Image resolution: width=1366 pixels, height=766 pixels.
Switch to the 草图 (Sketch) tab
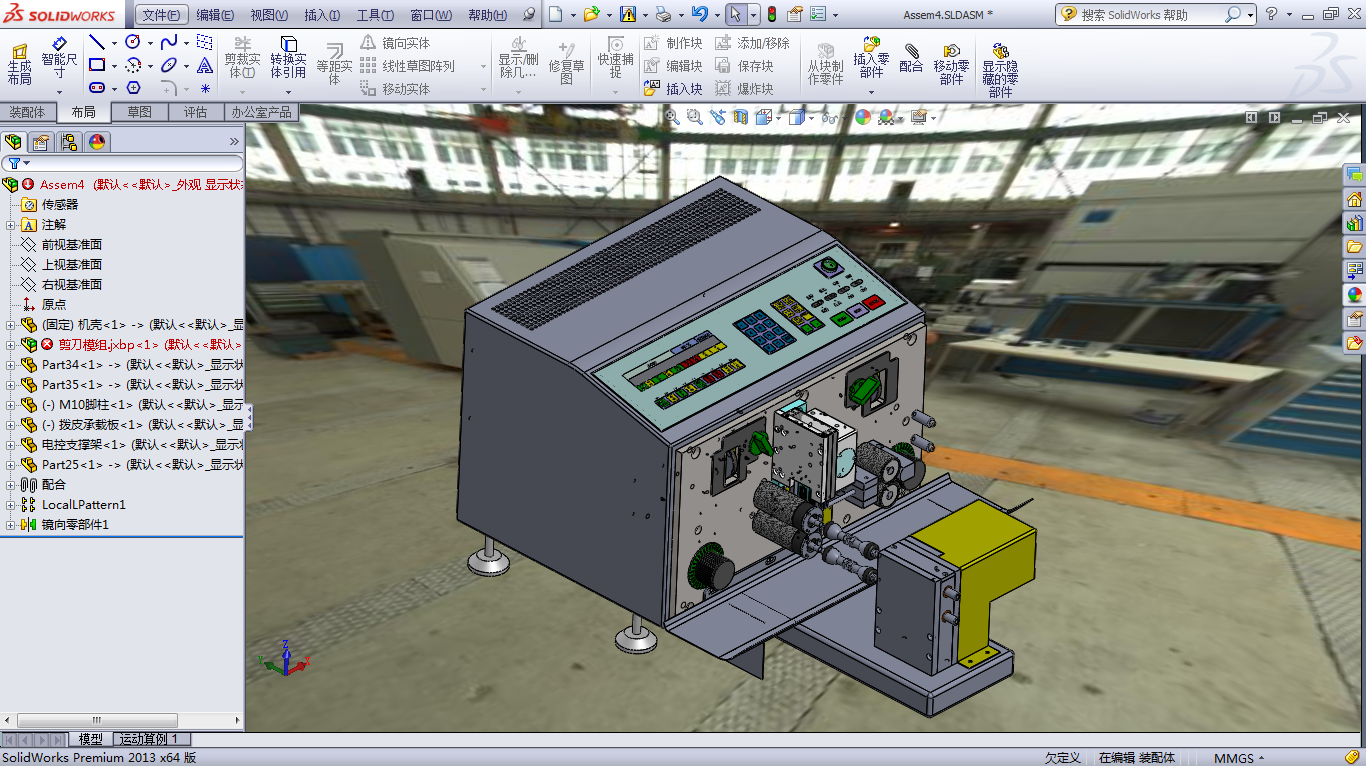[139, 112]
